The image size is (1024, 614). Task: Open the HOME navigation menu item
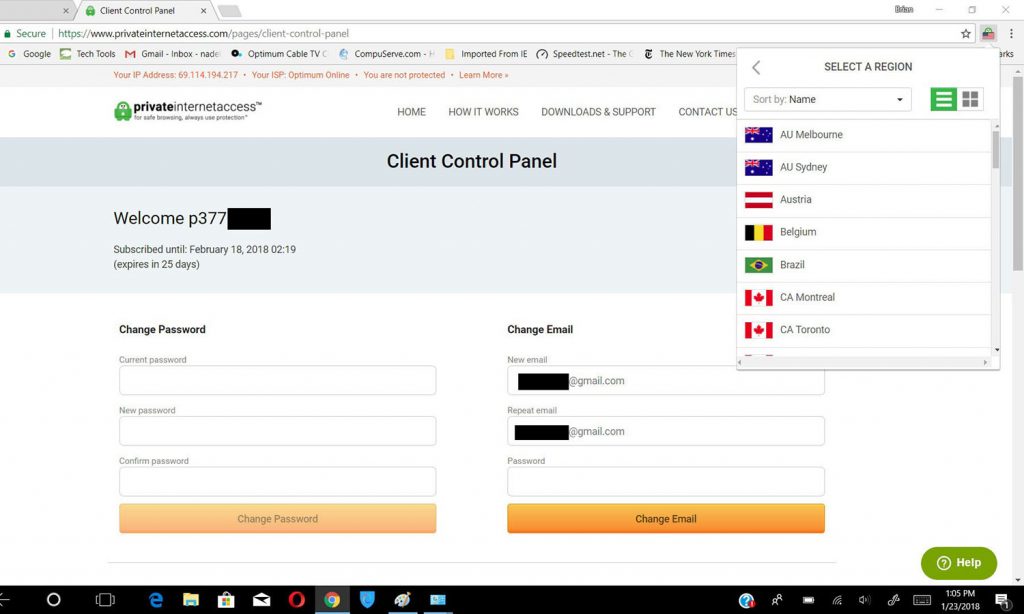click(x=411, y=112)
